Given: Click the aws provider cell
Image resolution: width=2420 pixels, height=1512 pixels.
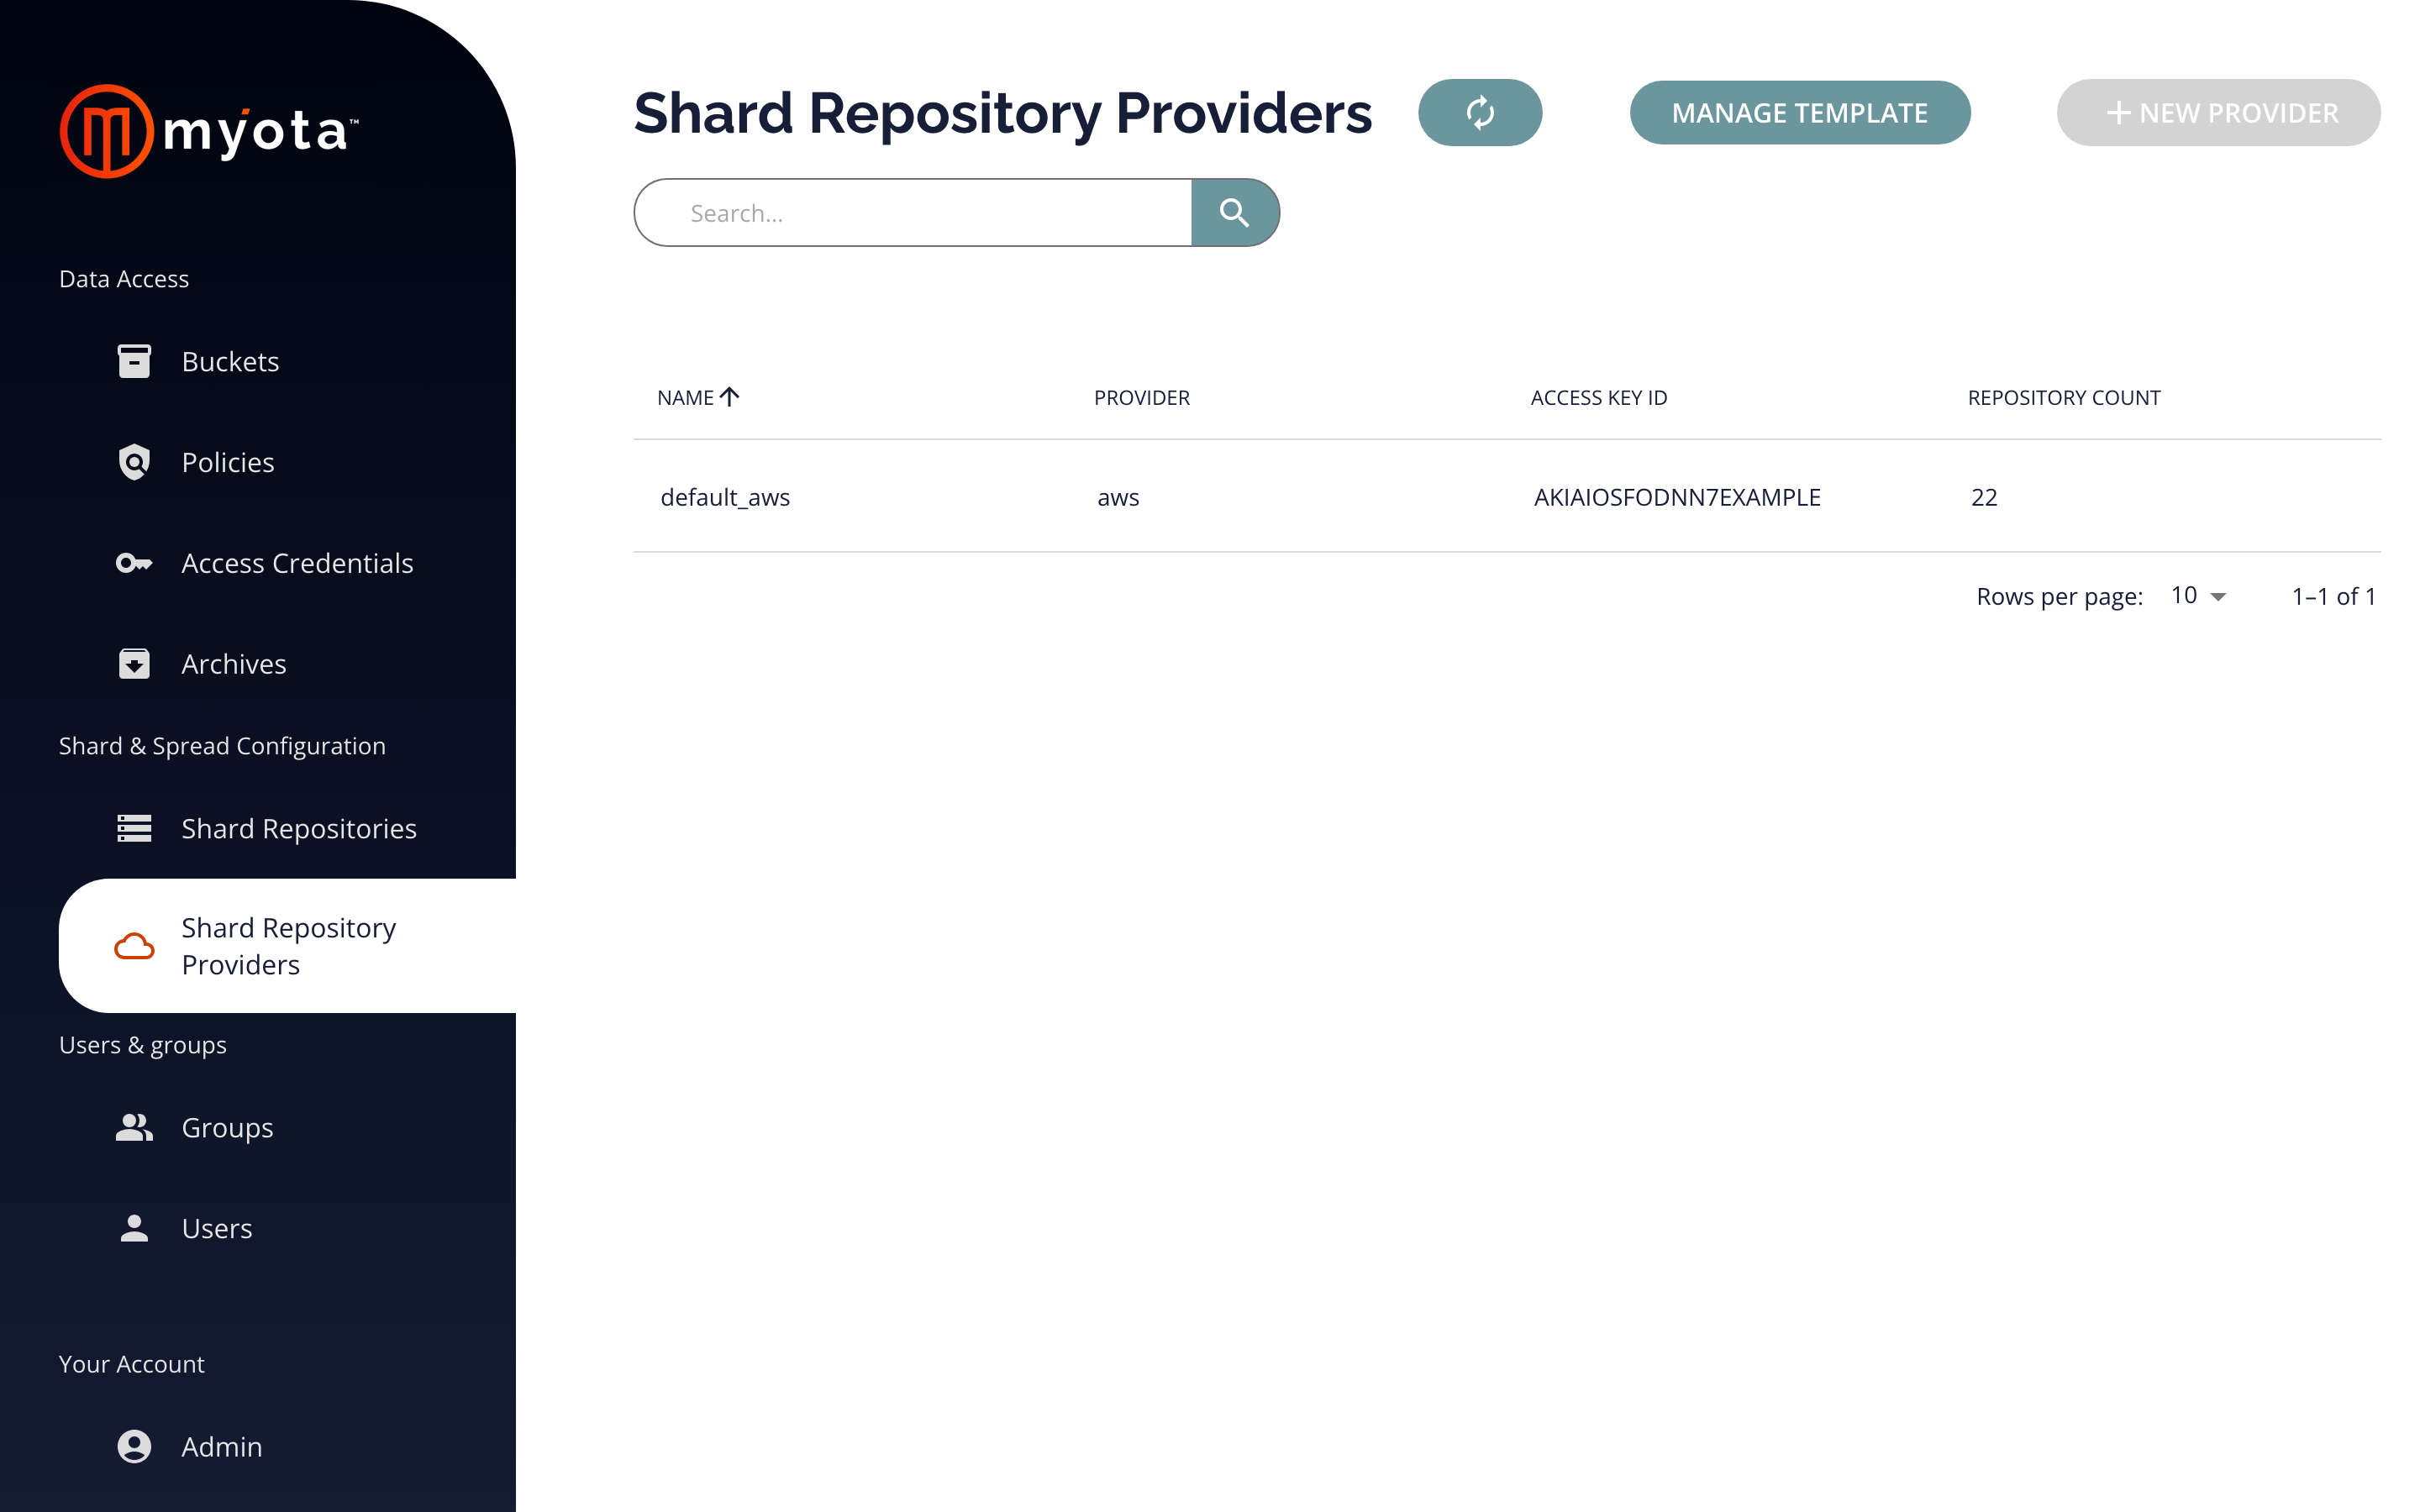Looking at the screenshot, I should click(1118, 497).
